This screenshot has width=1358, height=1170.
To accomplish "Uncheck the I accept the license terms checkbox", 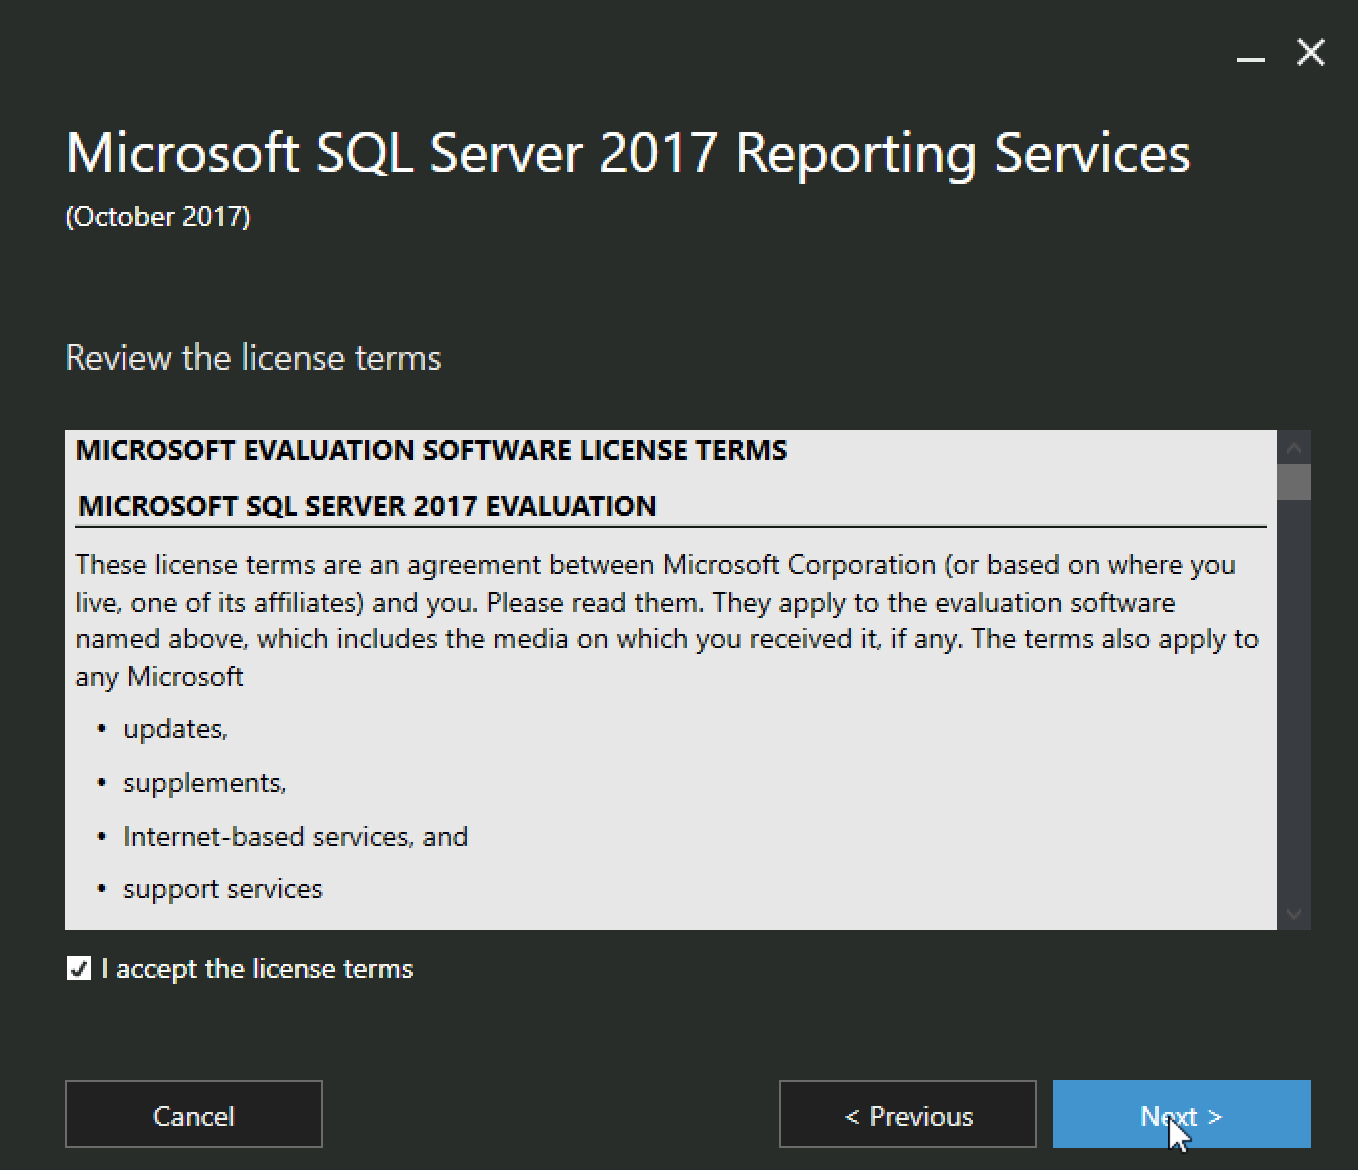I will pyautogui.click(x=79, y=968).
